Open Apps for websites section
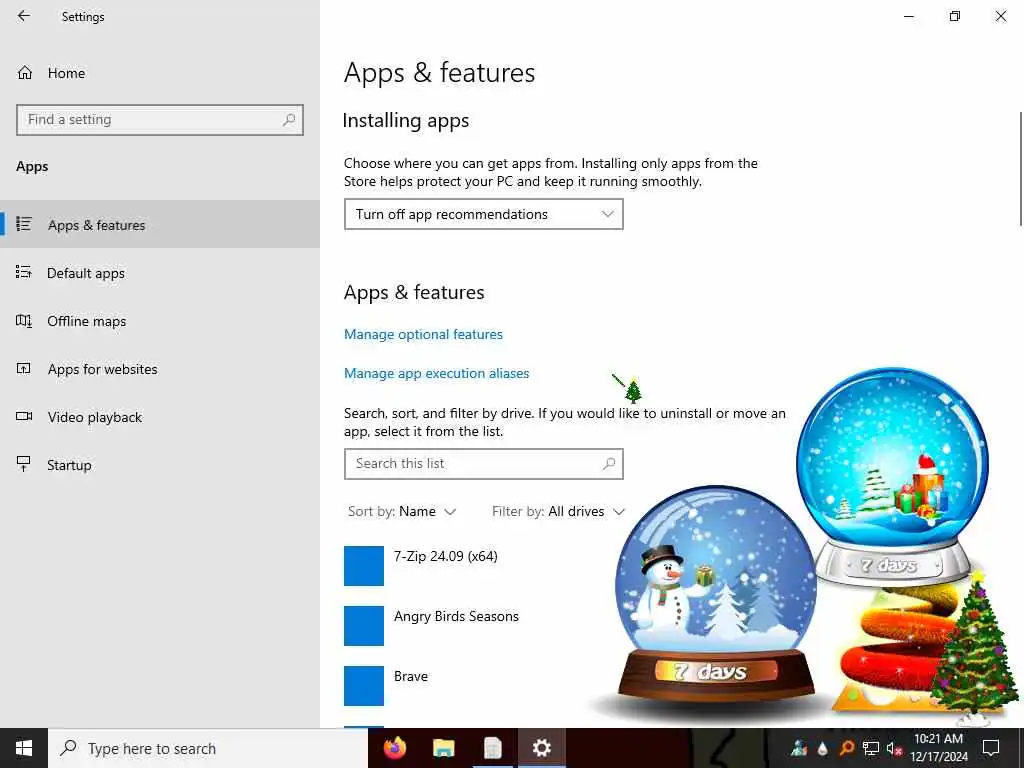This screenshot has height=768, width=1024. tap(160, 370)
